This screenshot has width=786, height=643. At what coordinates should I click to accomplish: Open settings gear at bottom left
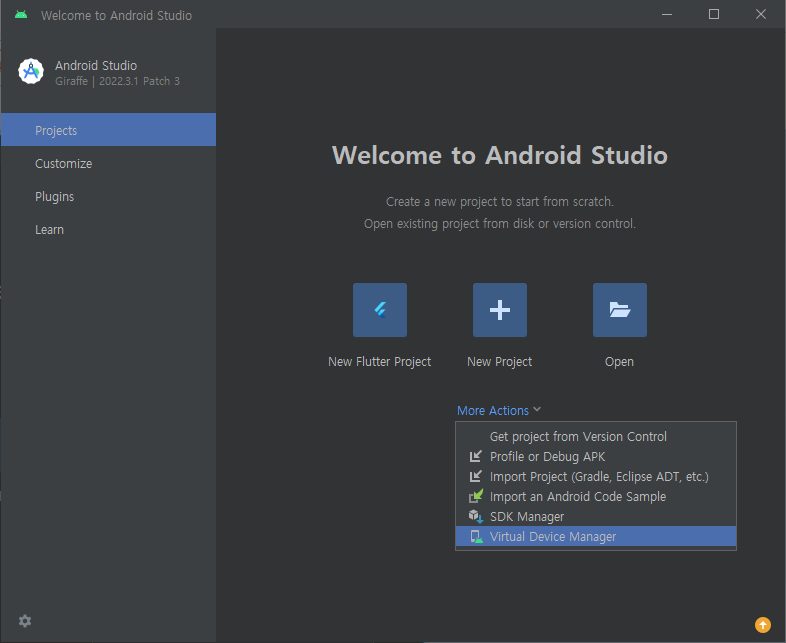click(x=25, y=621)
